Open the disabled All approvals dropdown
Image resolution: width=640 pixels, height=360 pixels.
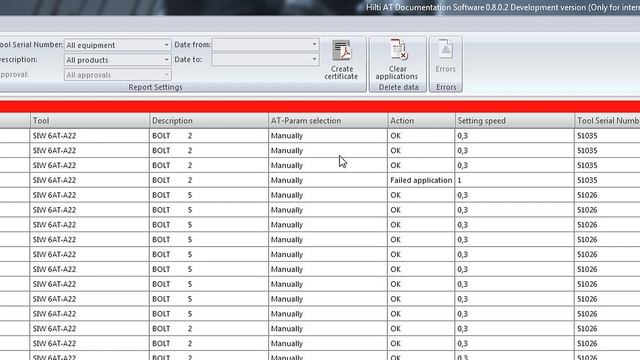[166, 75]
